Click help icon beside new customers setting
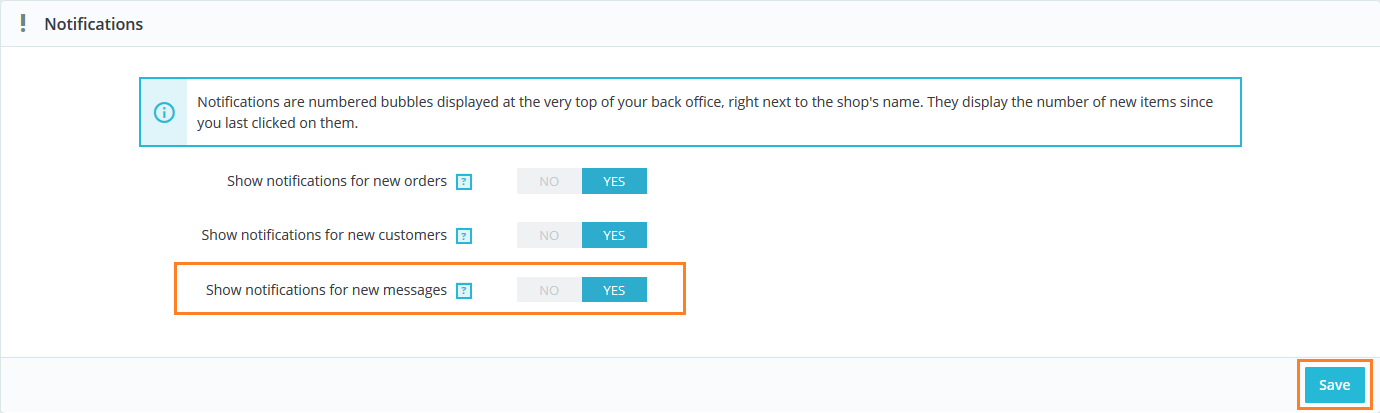Viewport: 1380px width, 413px height. [x=463, y=236]
